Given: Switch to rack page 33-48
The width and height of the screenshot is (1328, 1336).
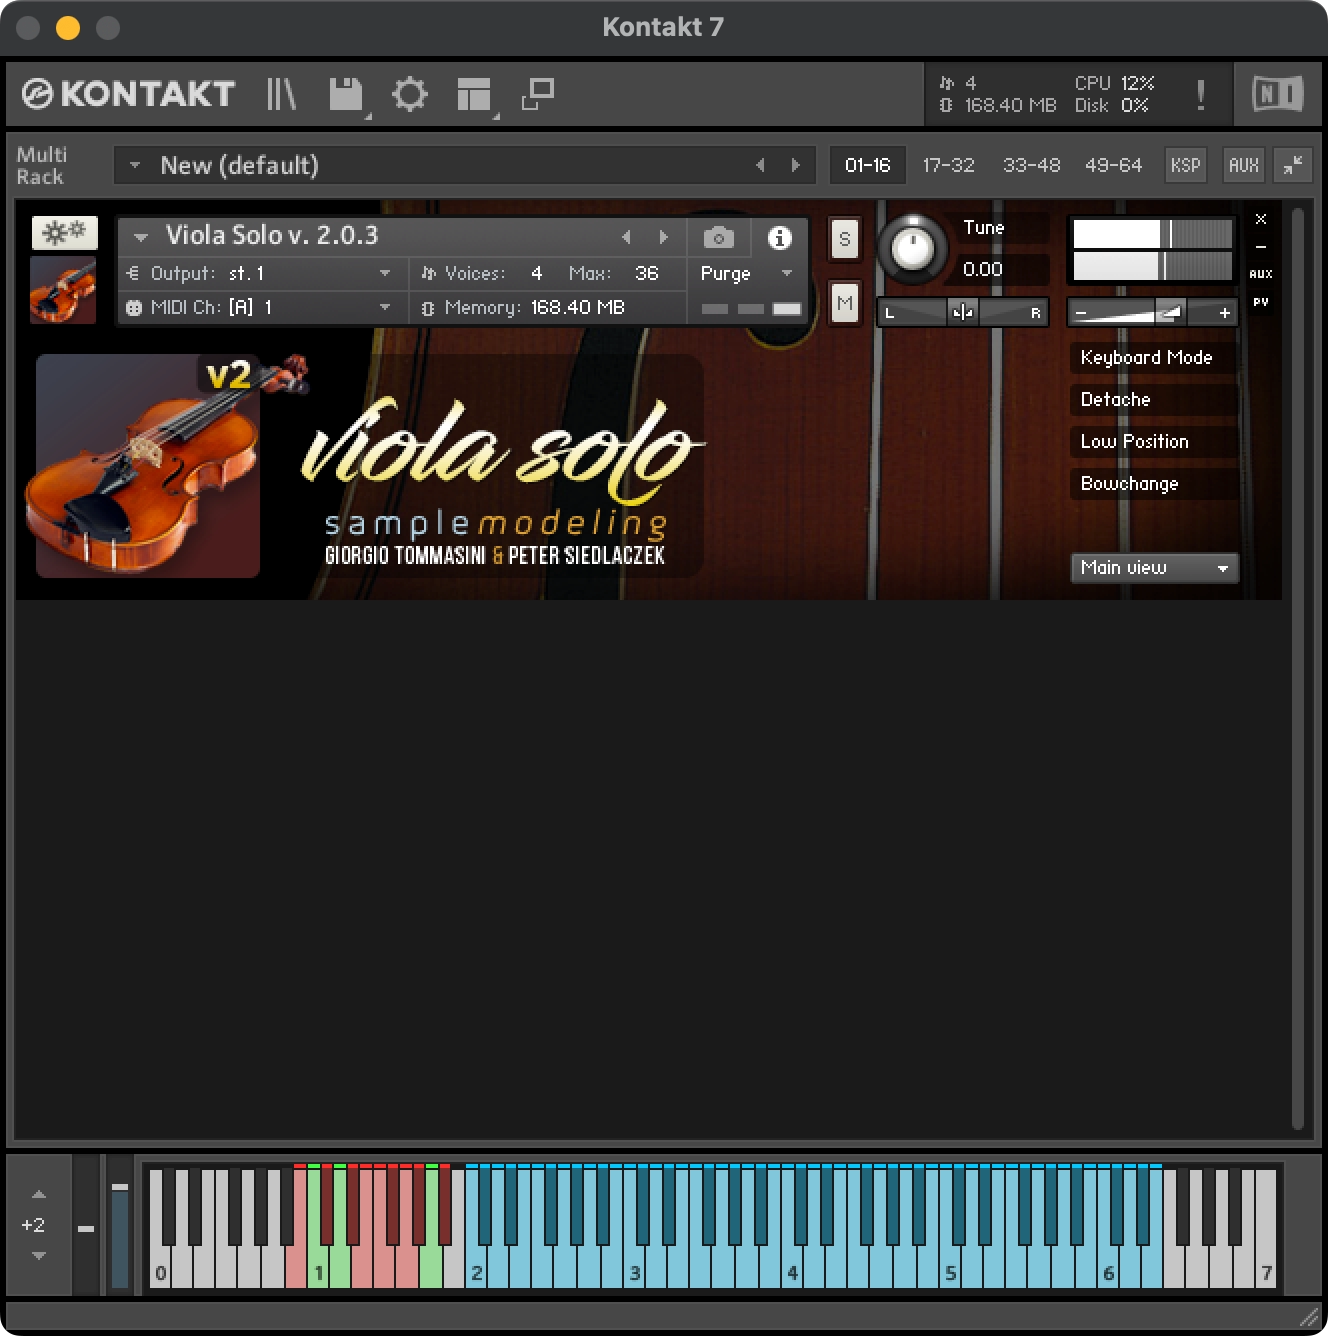Looking at the screenshot, I should pyautogui.click(x=1031, y=165).
